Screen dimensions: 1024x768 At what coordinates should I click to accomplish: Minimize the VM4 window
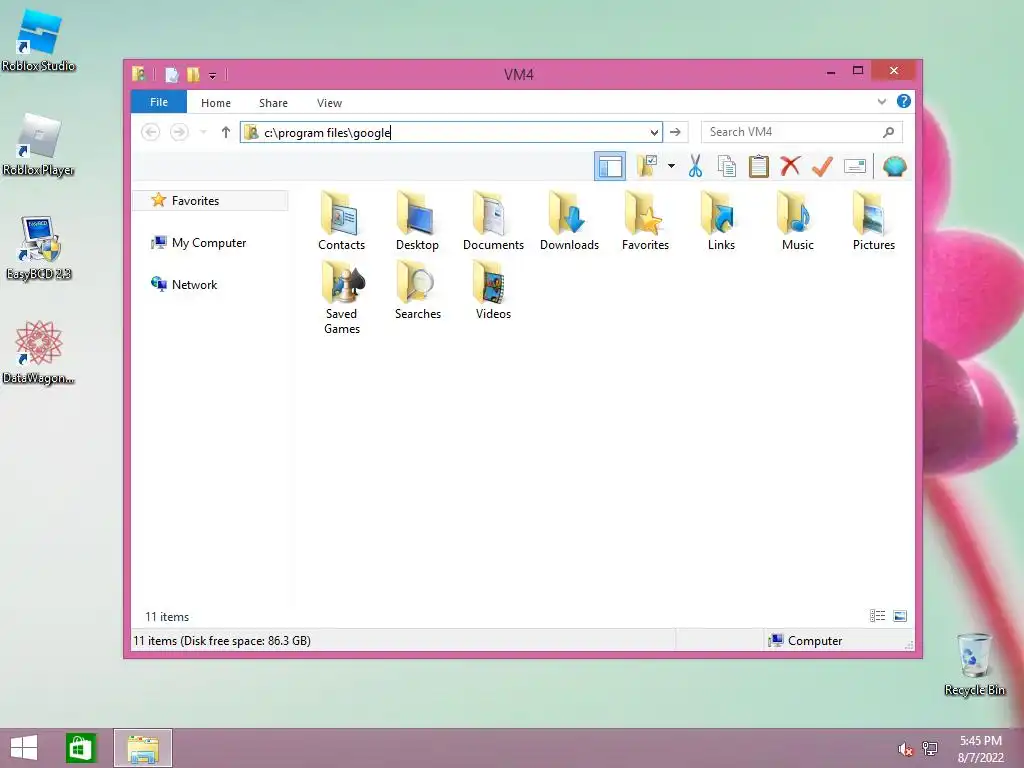coord(831,71)
